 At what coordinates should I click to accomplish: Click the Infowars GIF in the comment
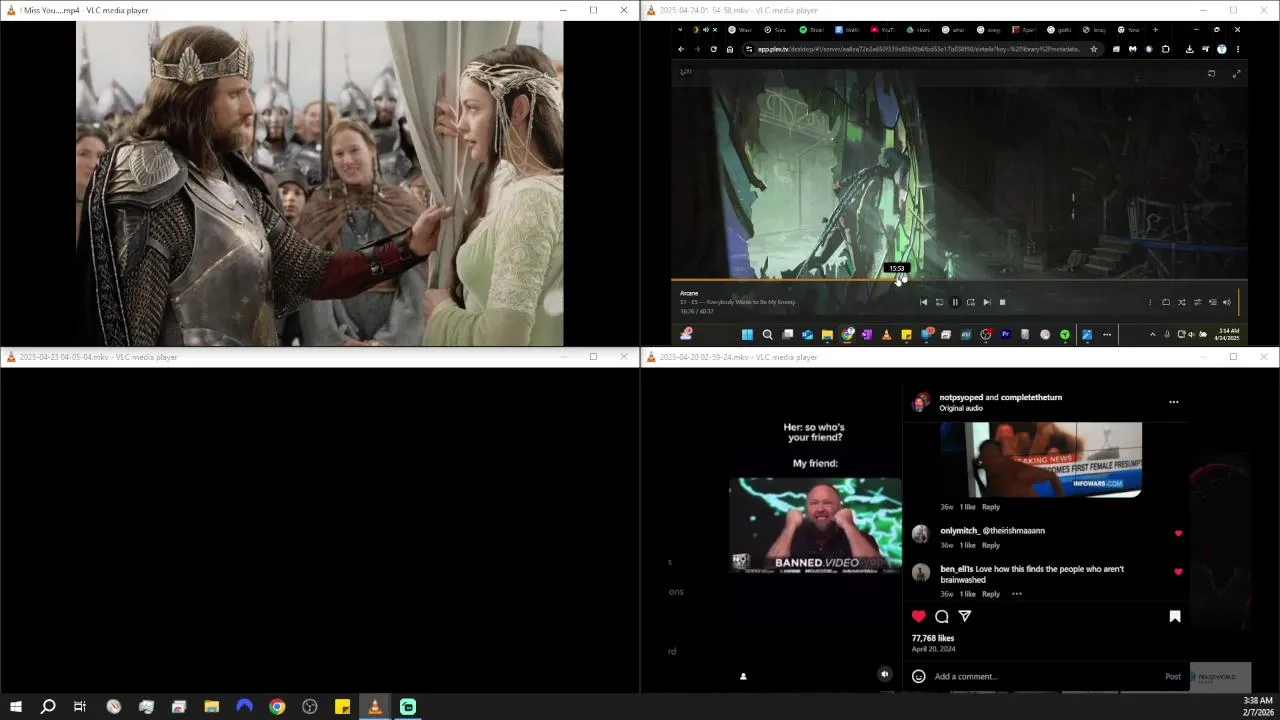coord(1041,460)
